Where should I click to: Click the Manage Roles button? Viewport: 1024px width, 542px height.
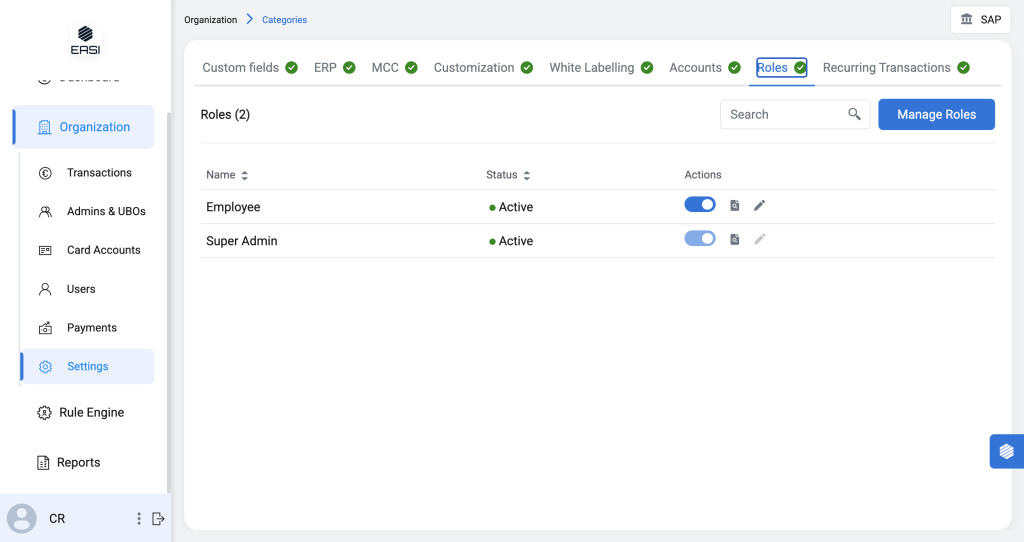pos(936,114)
